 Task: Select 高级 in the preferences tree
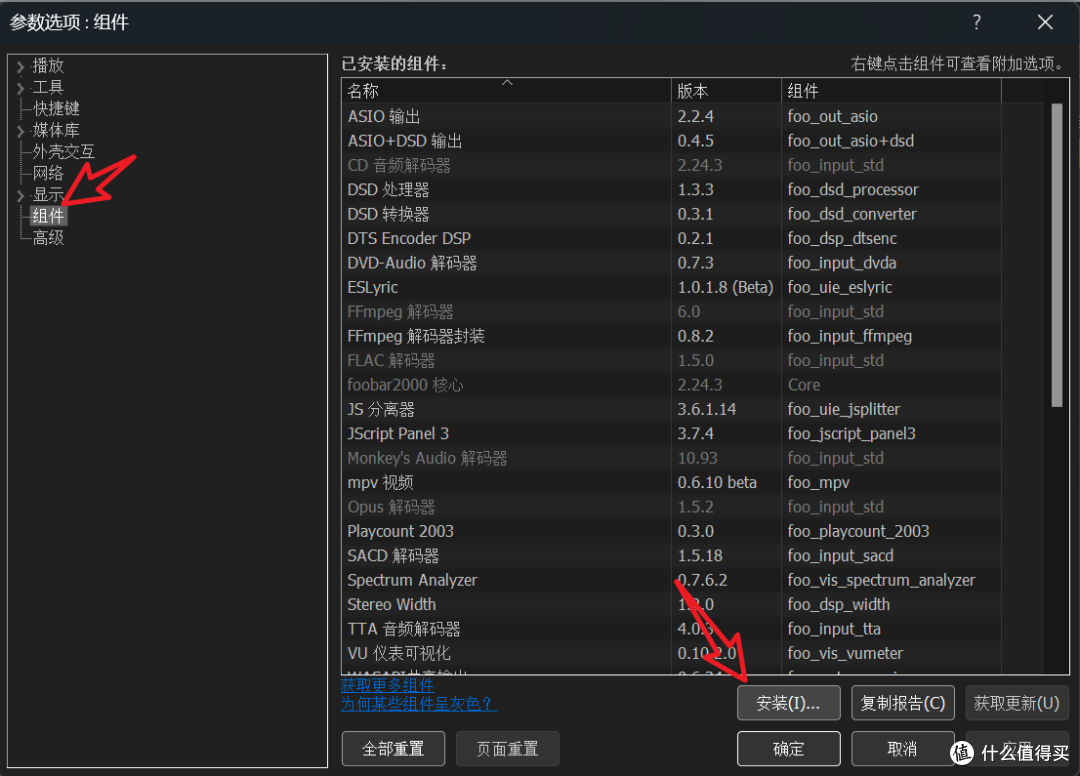(x=48, y=238)
